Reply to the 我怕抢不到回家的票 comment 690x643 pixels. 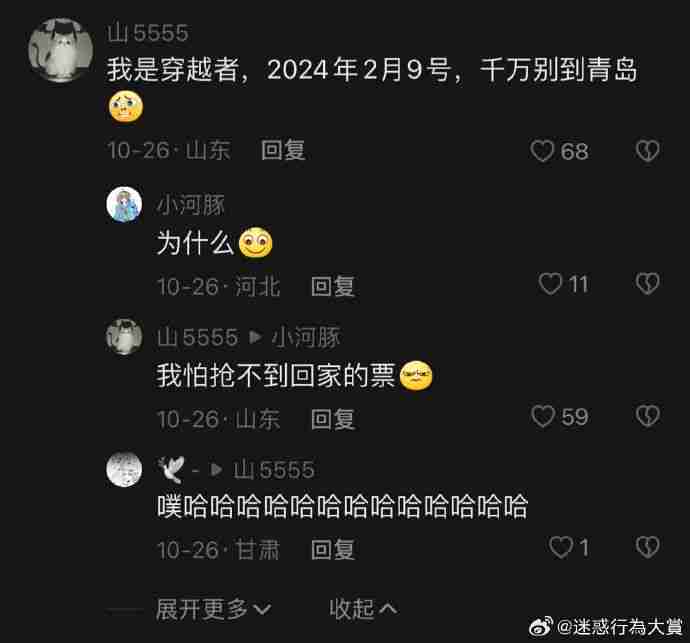333,419
